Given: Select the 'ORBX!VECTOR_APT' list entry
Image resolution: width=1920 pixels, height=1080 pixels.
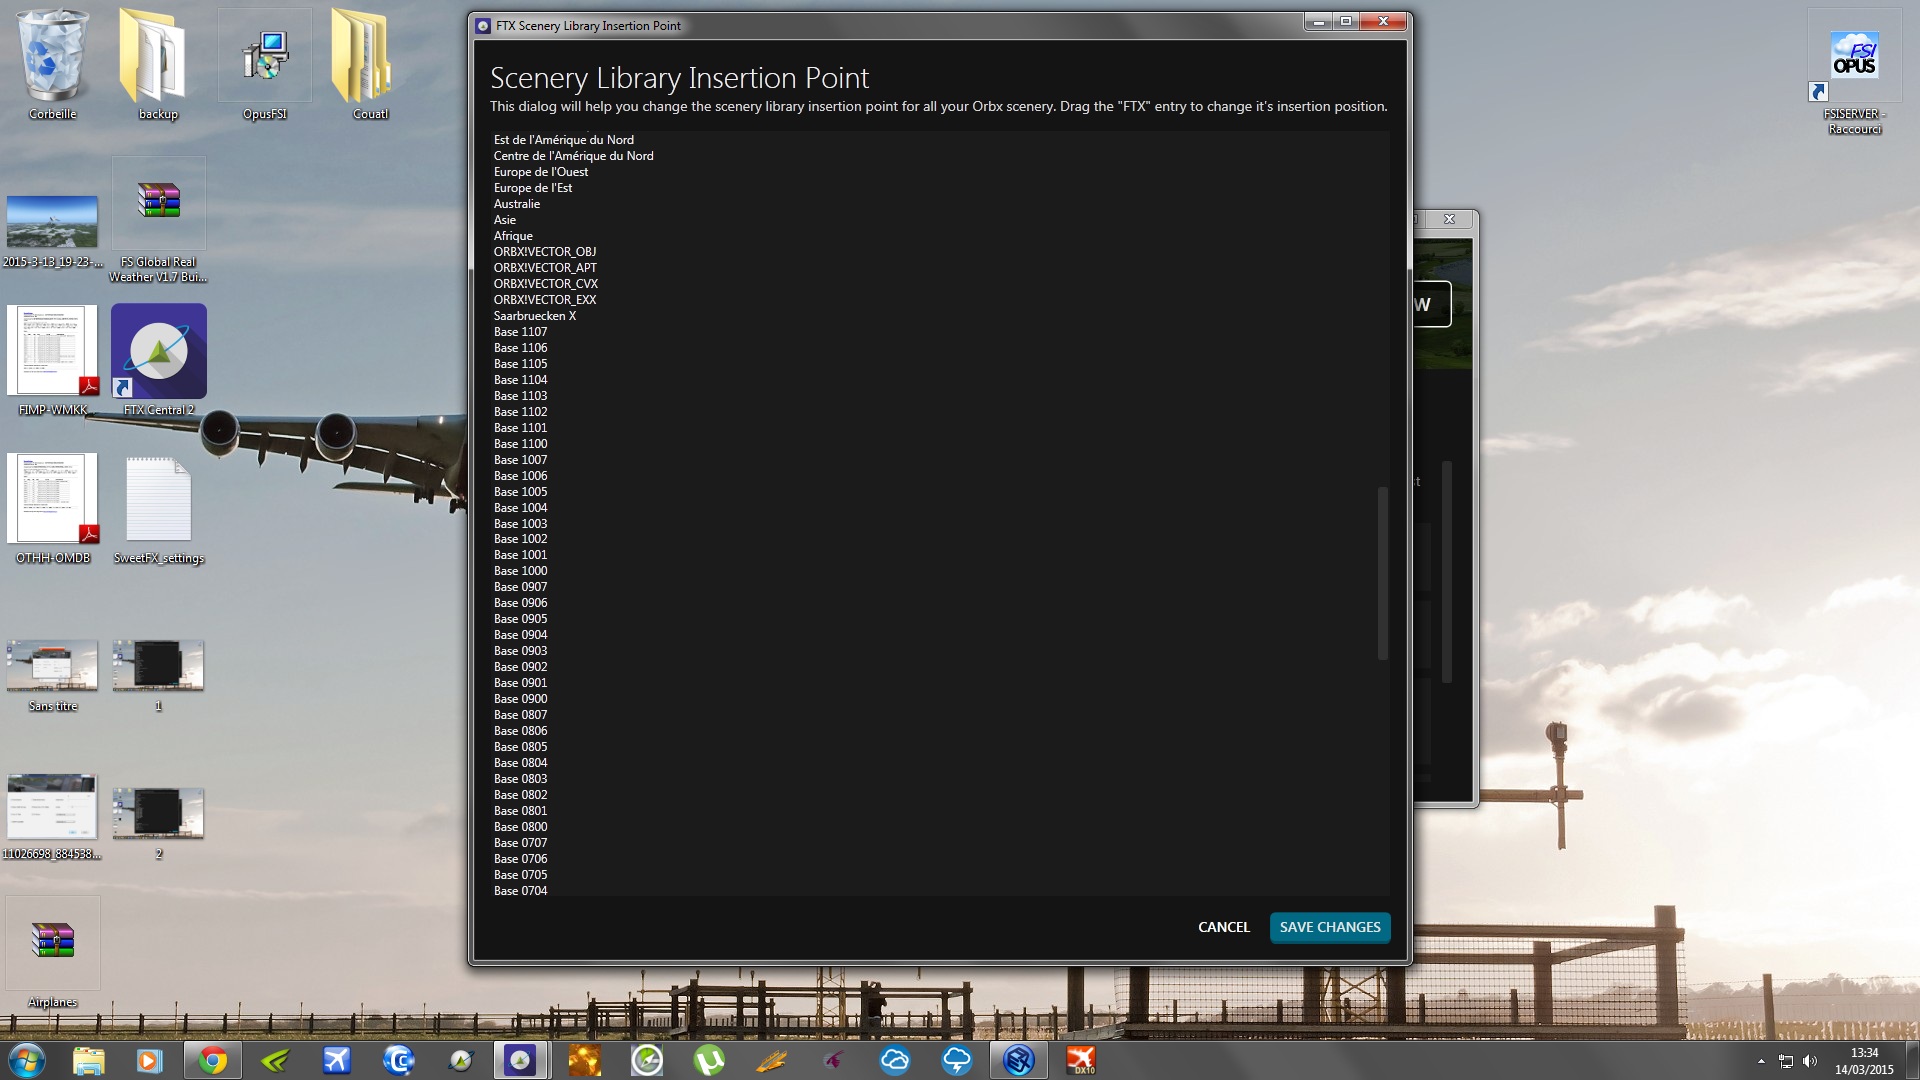Looking at the screenshot, I should [x=545, y=268].
